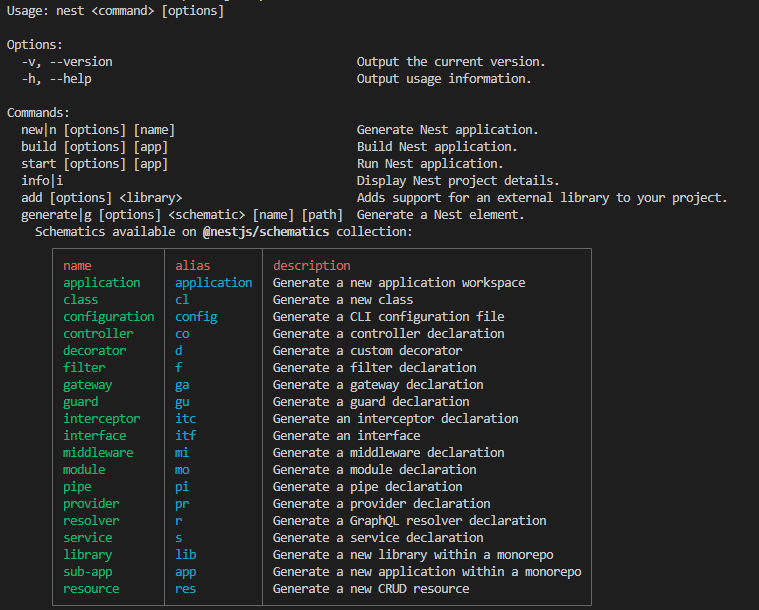The width and height of the screenshot is (759, 610).
Task: Select the '-v, --version' option text
Action: point(67,62)
